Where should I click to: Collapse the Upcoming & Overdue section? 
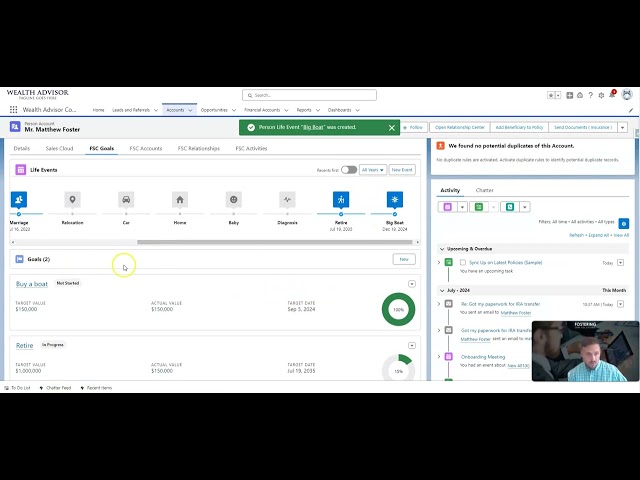point(442,249)
